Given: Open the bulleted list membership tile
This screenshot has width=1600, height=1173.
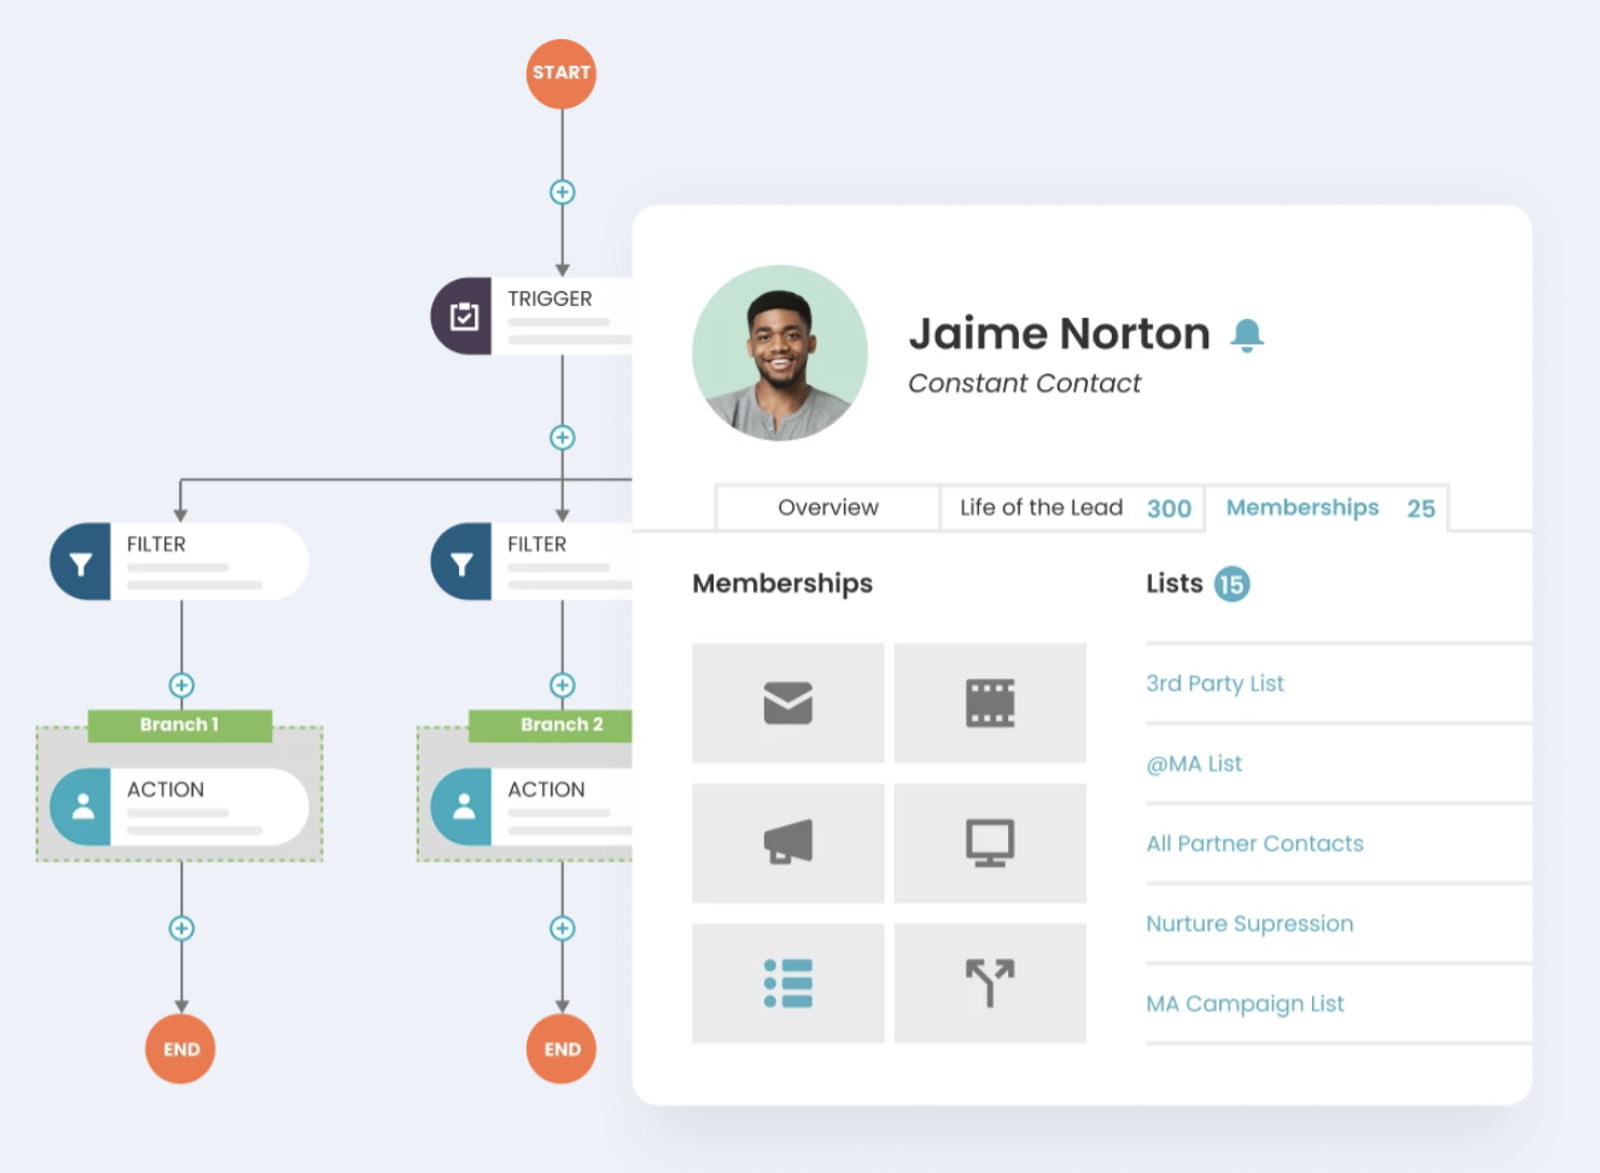Looking at the screenshot, I should (x=788, y=983).
